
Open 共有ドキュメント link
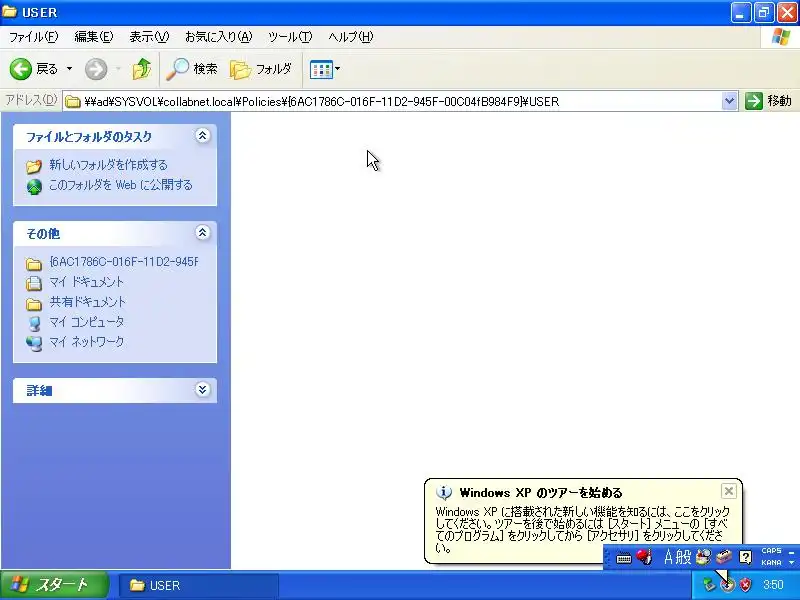(87, 302)
